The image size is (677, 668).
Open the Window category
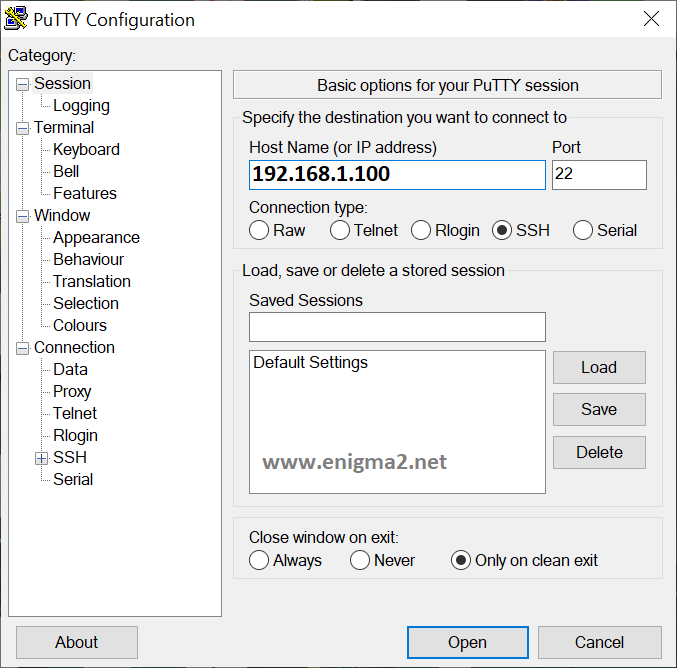(62, 215)
